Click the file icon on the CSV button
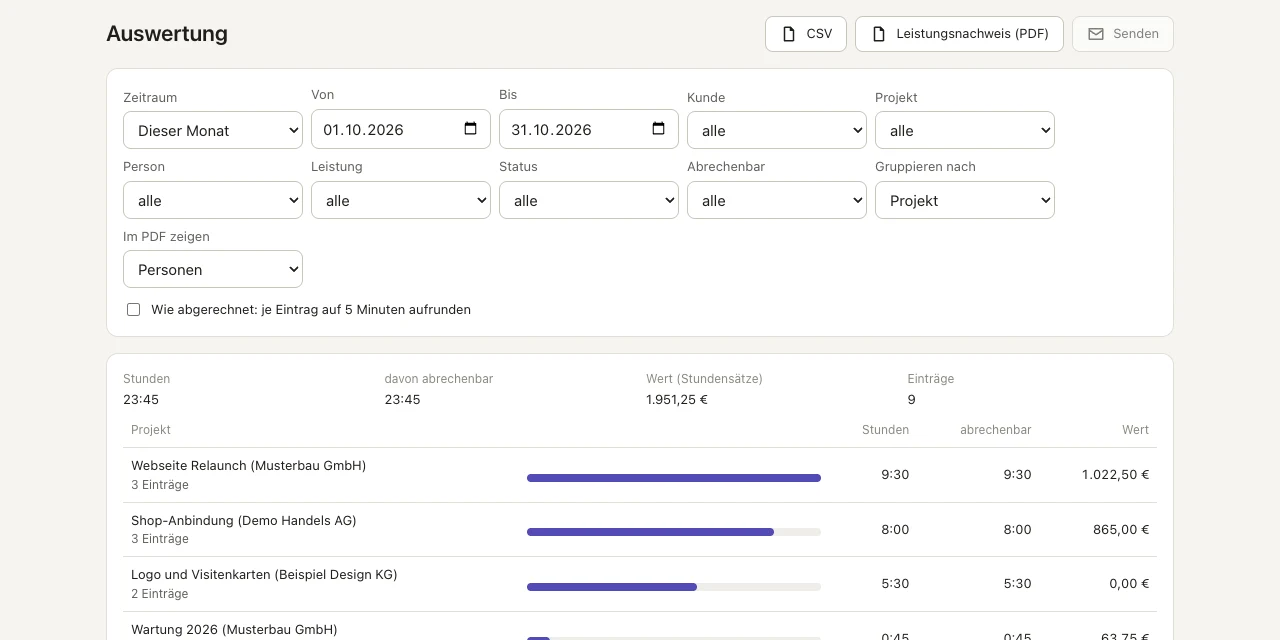Image resolution: width=1280 pixels, height=640 pixels. [x=788, y=34]
